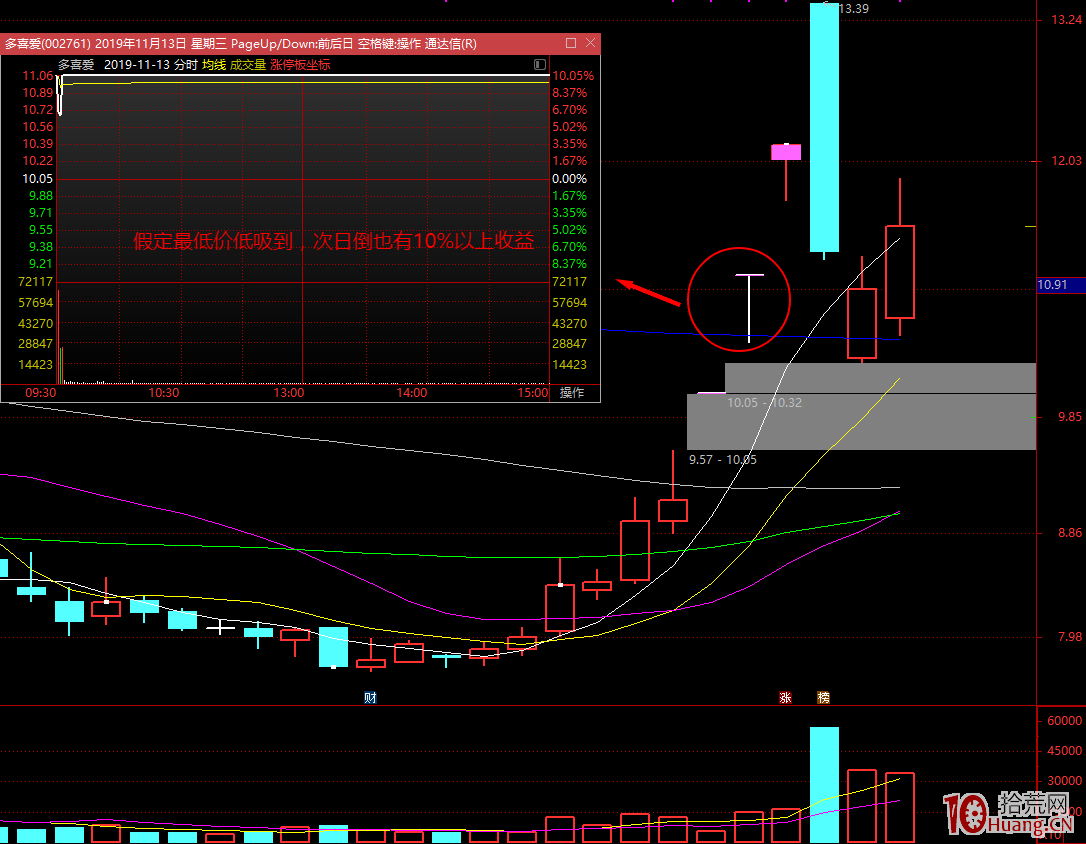Select the 15:00 time axis label
The width and height of the screenshot is (1086, 844).
pos(533,393)
